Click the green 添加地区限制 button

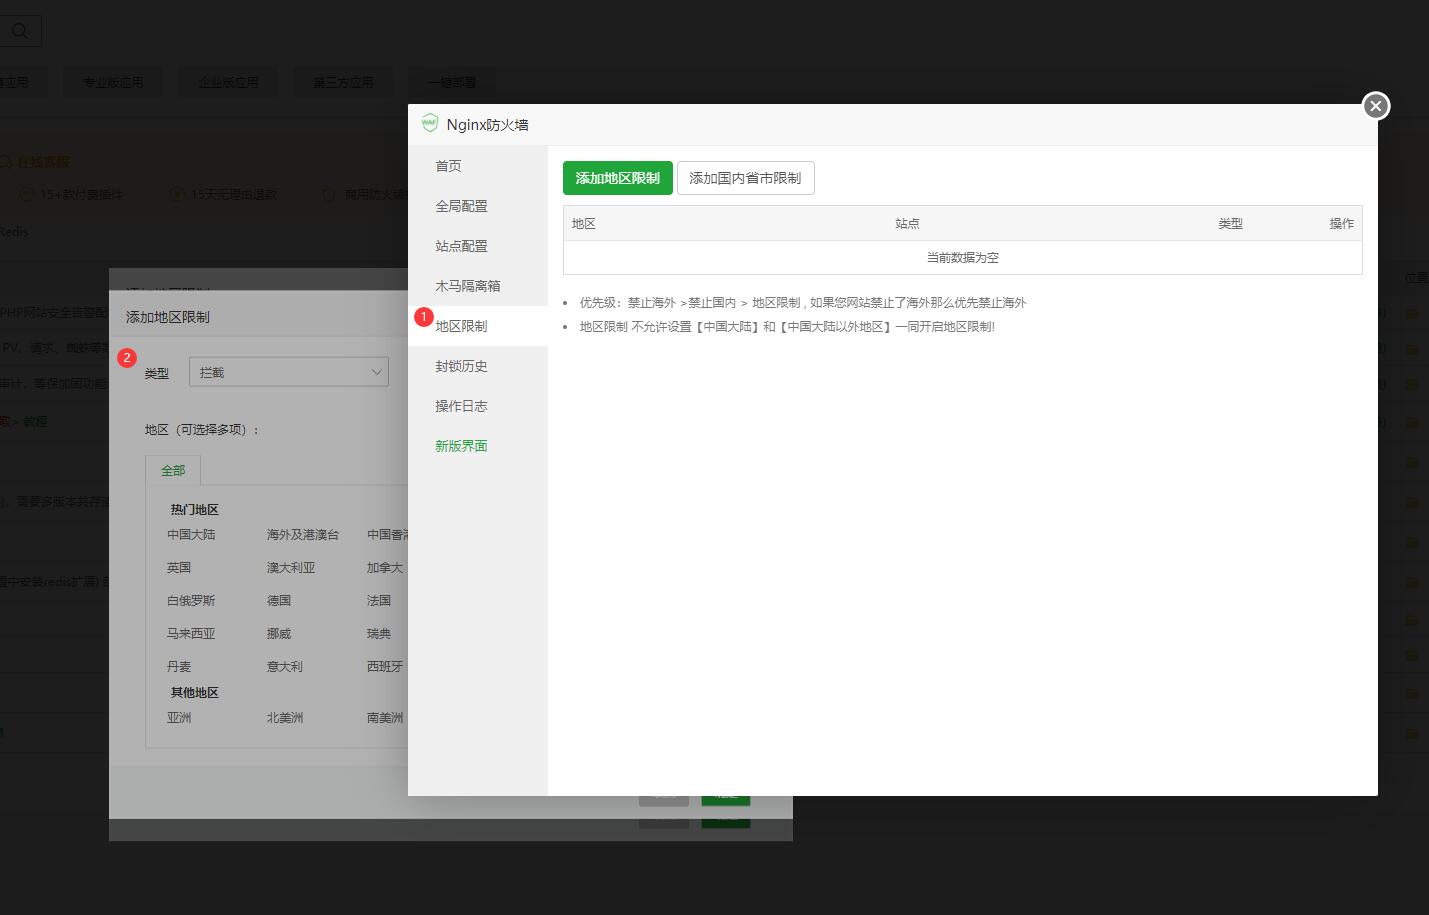pyautogui.click(x=617, y=178)
